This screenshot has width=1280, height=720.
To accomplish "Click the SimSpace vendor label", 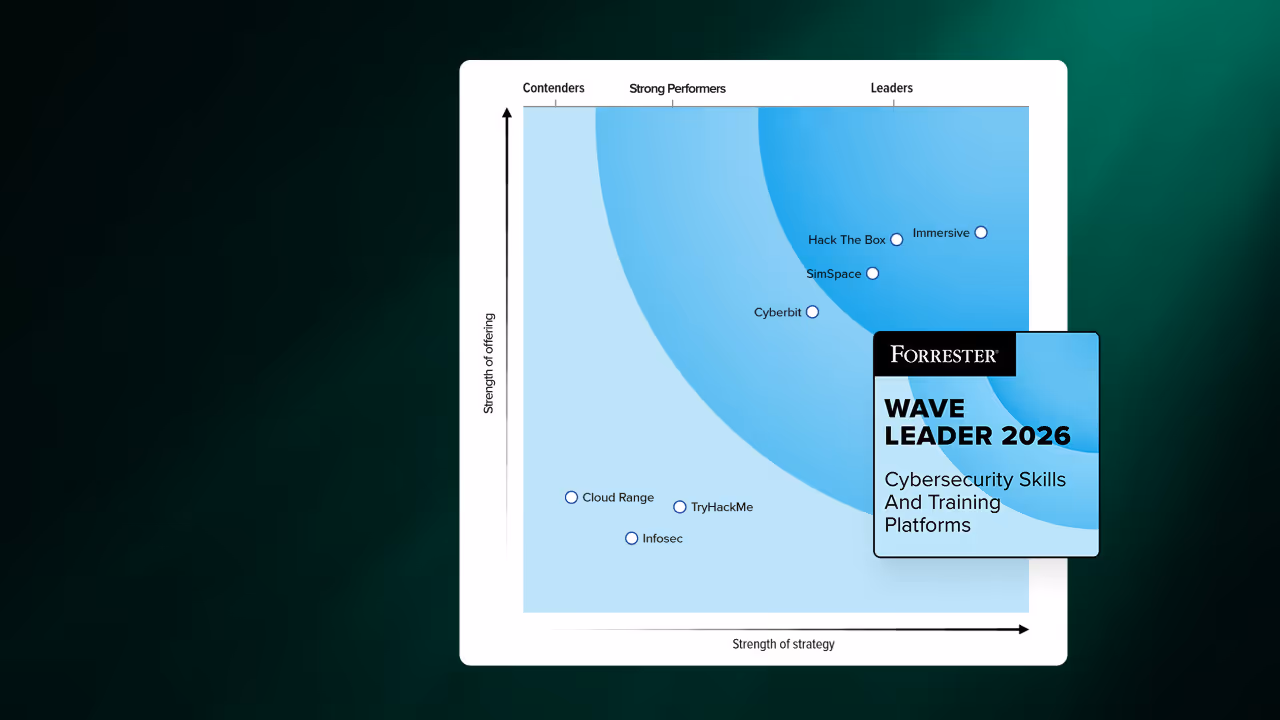I will tap(834, 274).
